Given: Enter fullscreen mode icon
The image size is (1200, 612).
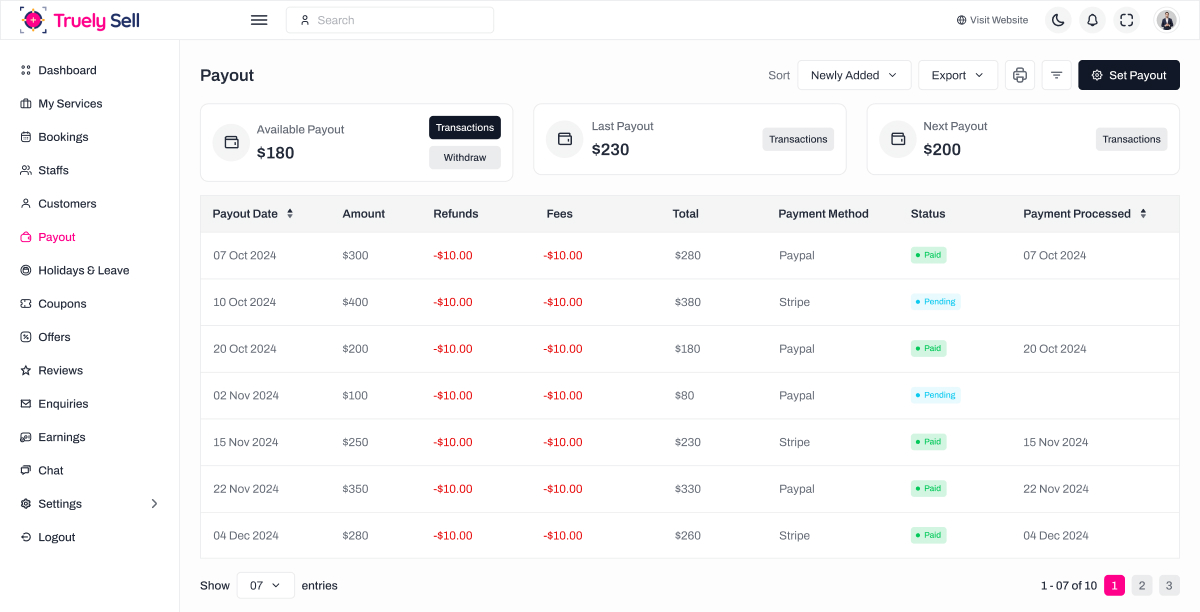Looking at the screenshot, I should coord(1127,20).
